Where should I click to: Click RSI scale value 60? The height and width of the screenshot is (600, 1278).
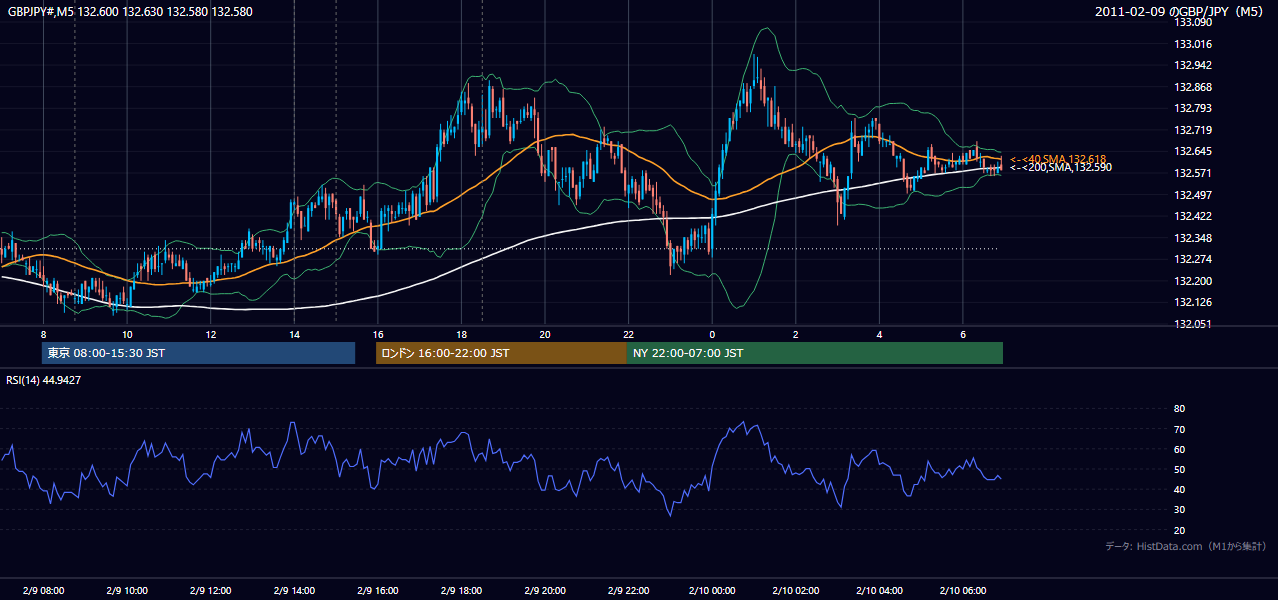[1179, 449]
